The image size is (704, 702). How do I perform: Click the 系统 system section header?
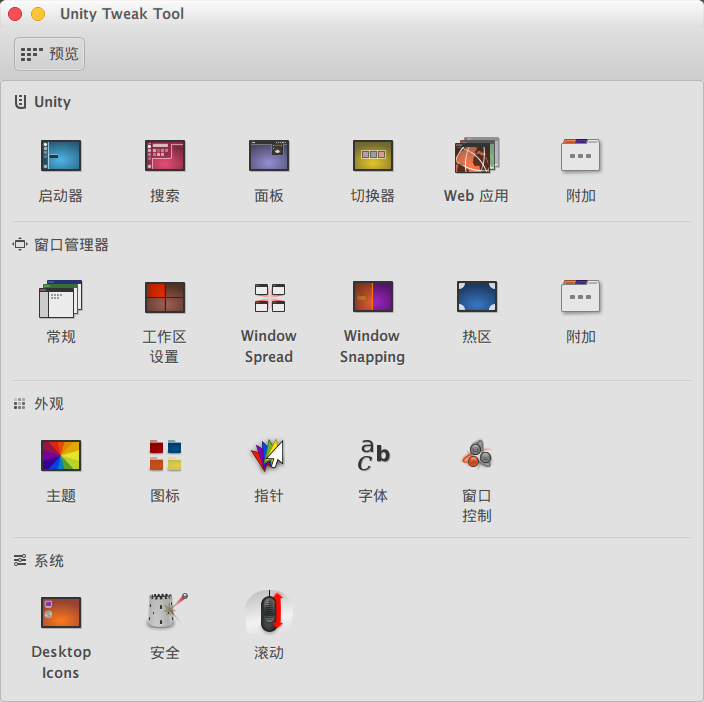pyautogui.click(x=39, y=561)
